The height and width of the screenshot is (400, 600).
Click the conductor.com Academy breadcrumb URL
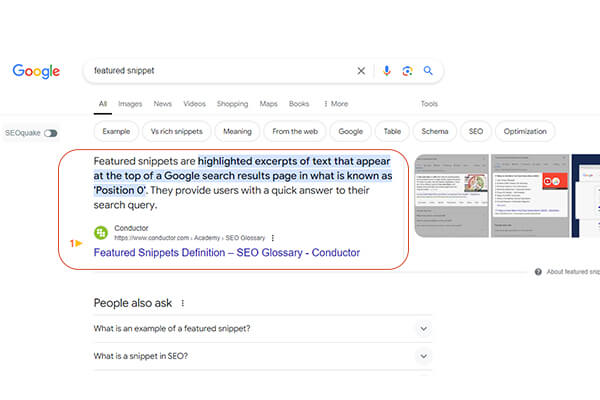(x=189, y=238)
